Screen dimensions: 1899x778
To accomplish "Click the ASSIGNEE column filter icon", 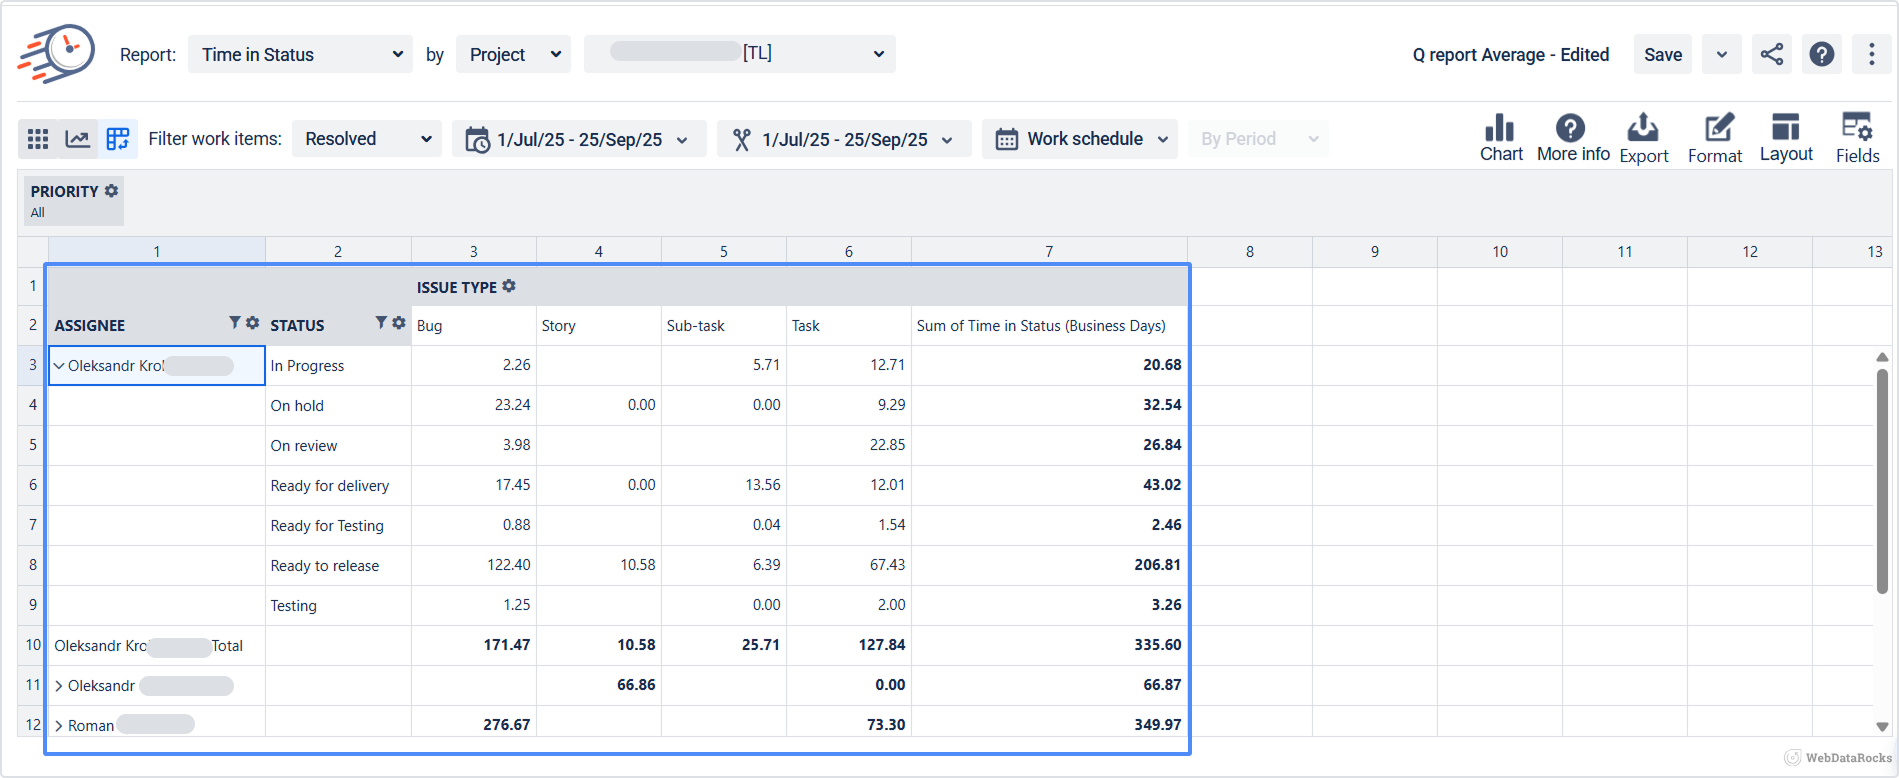I will pos(234,323).
